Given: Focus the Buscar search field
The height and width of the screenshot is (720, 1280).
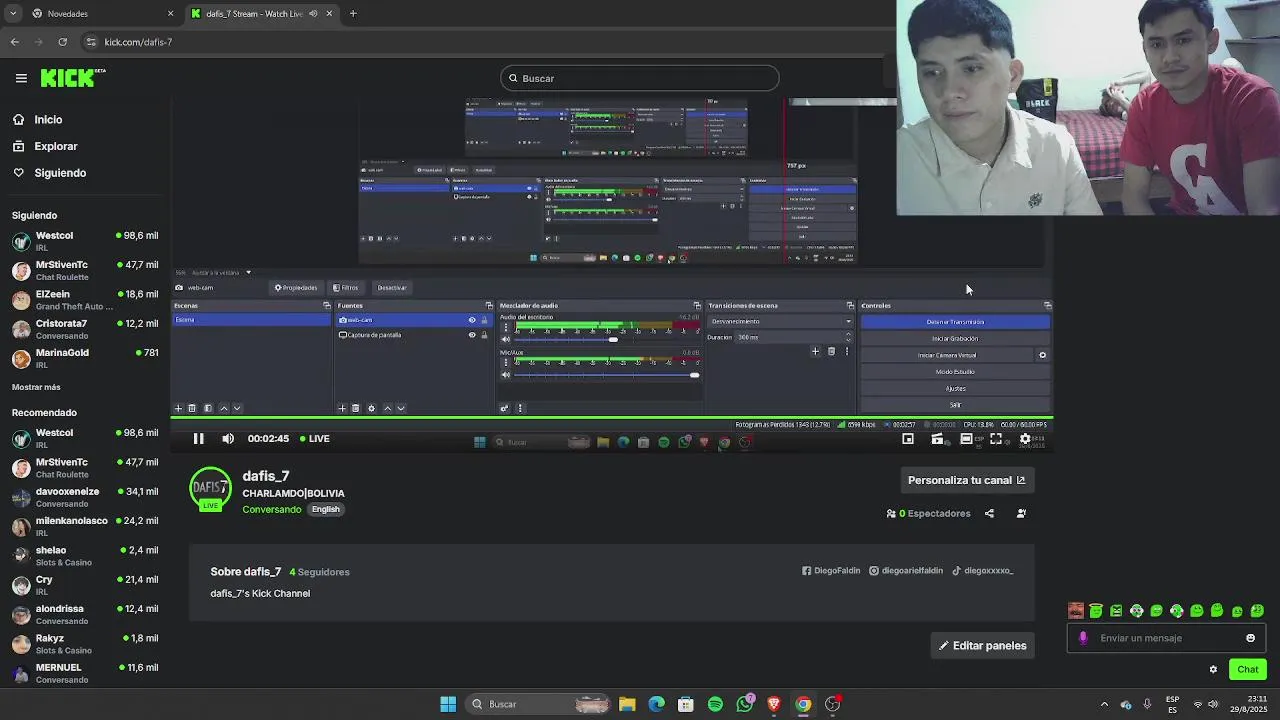Looking at the screenshot, I should pyautogui.click(x=640, y=78).
